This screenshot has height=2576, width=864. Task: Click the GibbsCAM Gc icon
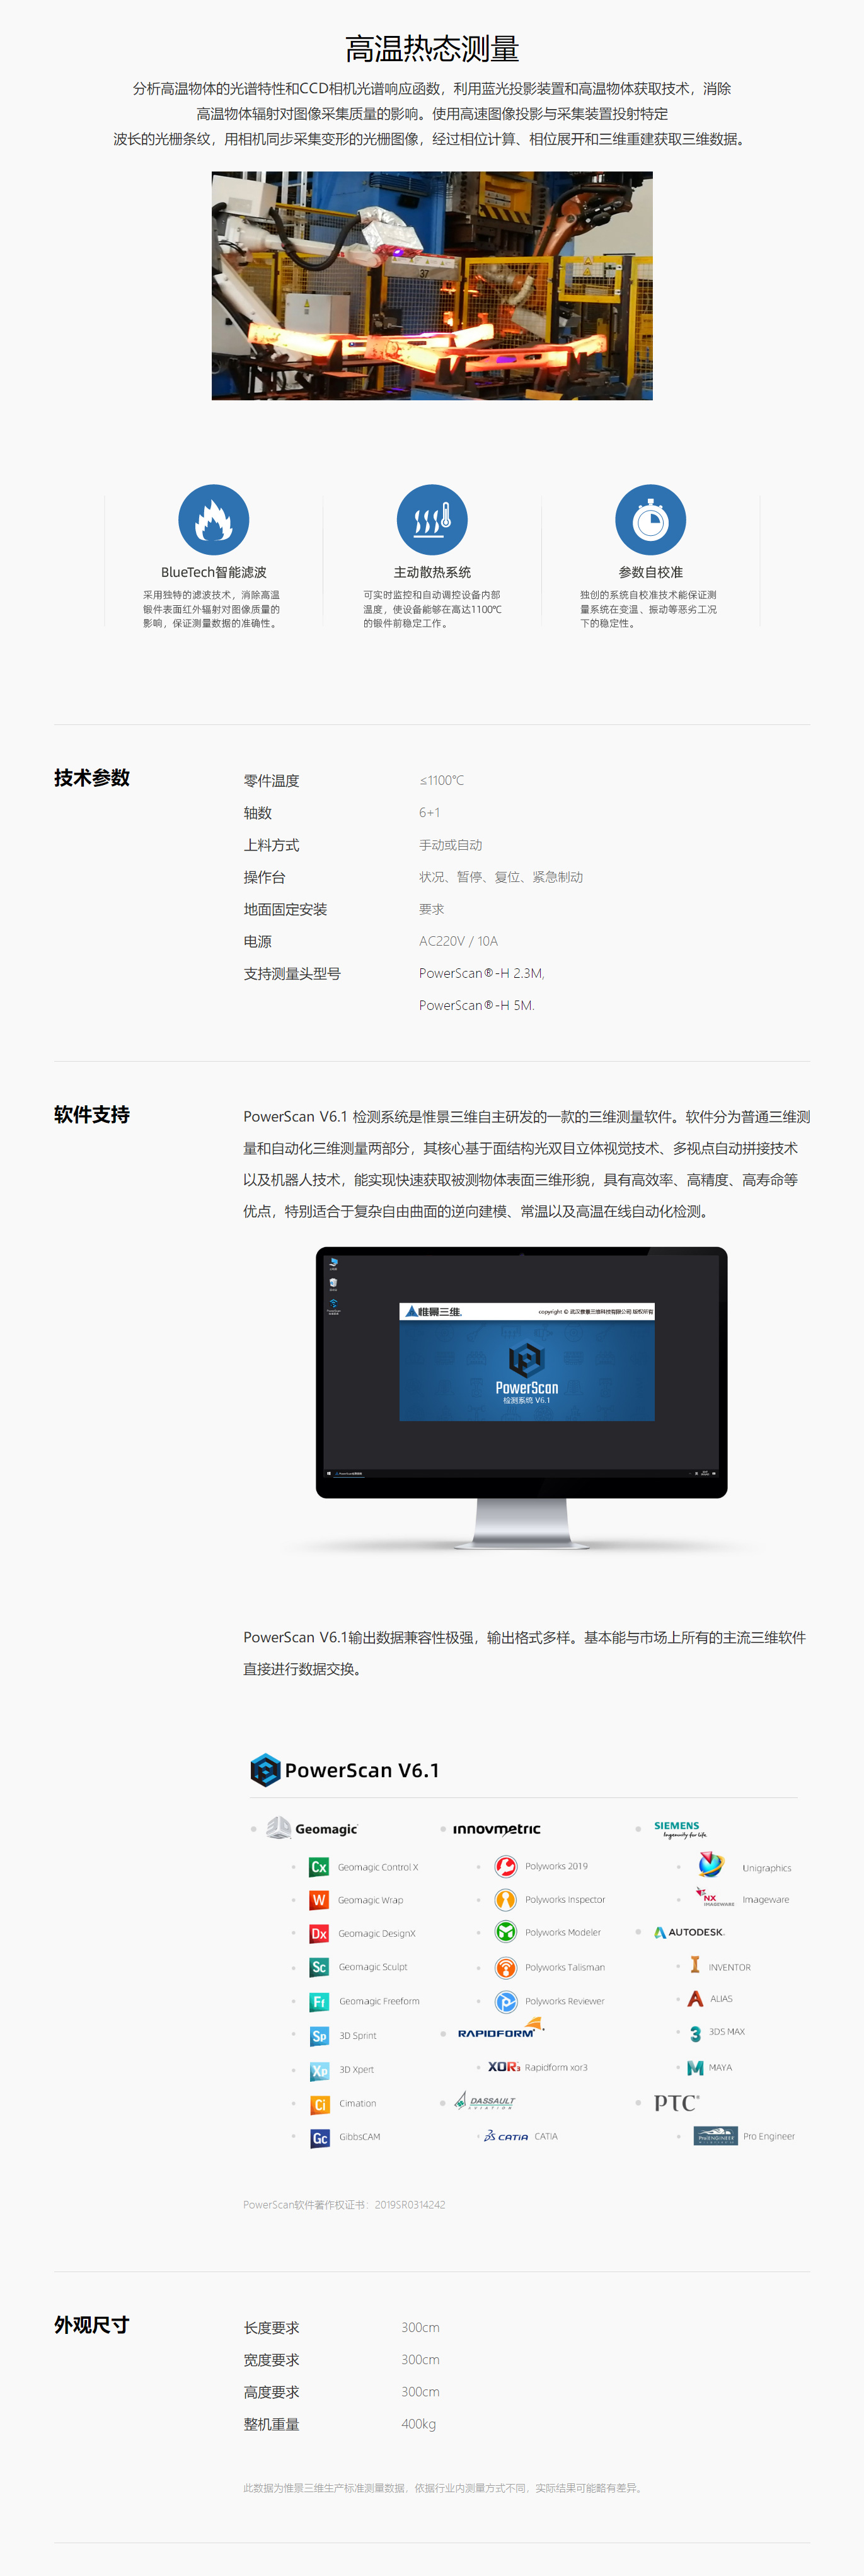(x=319, y=2138)
